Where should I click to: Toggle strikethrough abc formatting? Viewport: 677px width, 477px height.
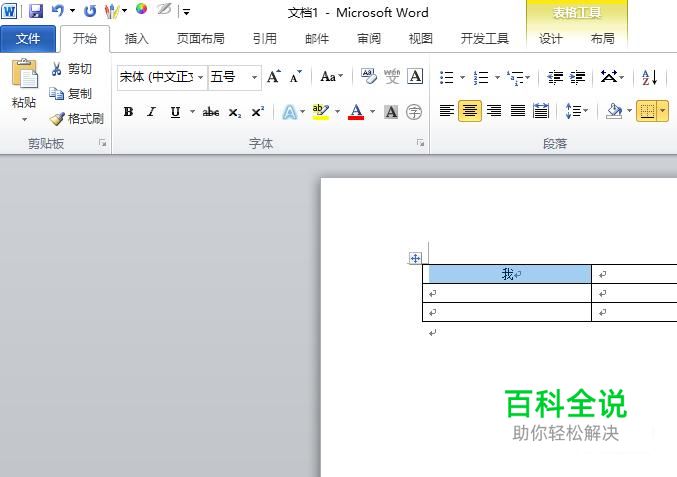211,112
